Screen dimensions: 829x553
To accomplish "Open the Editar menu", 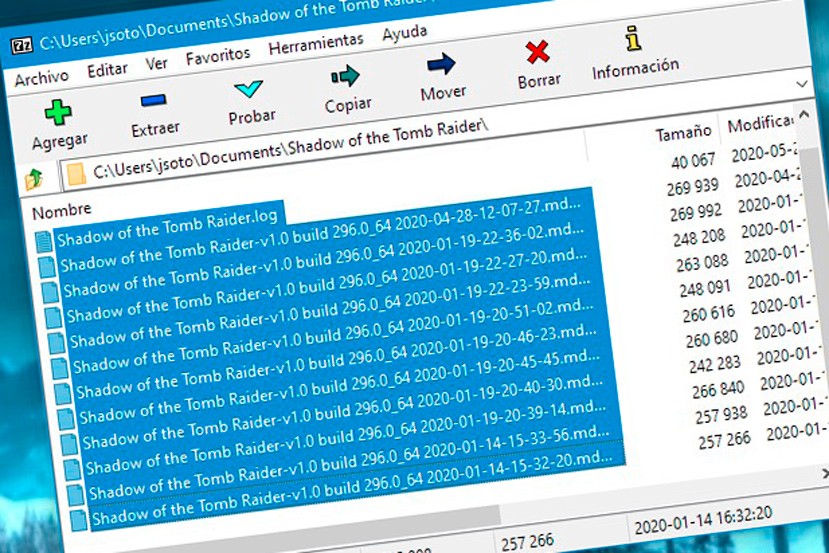I will coord(107,70).
